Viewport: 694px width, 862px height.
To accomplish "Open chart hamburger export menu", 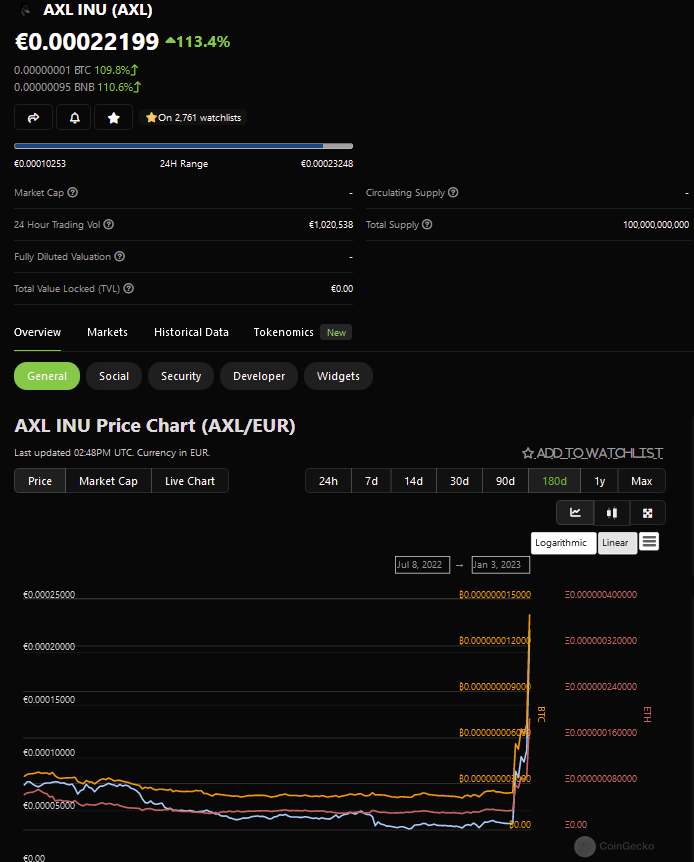I will coord(649,541).
